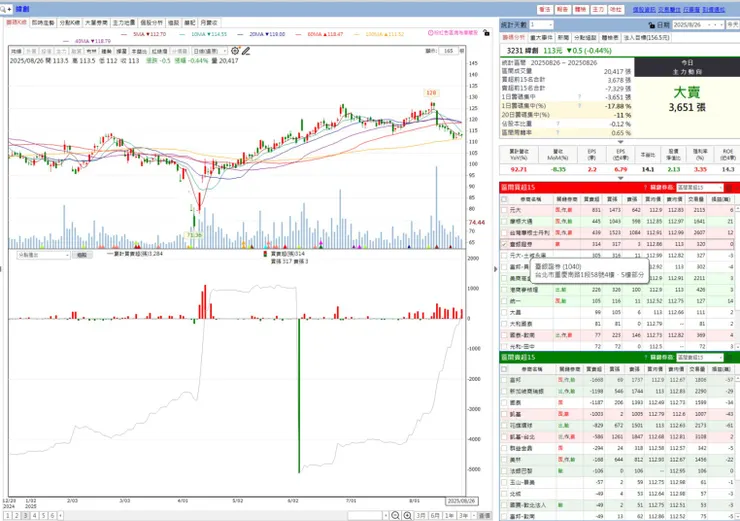Image resolution: width=740 pixels, height=521 pixels.
Task: Open the magnifier search icon beside the stock name
Action: point(3,9)
